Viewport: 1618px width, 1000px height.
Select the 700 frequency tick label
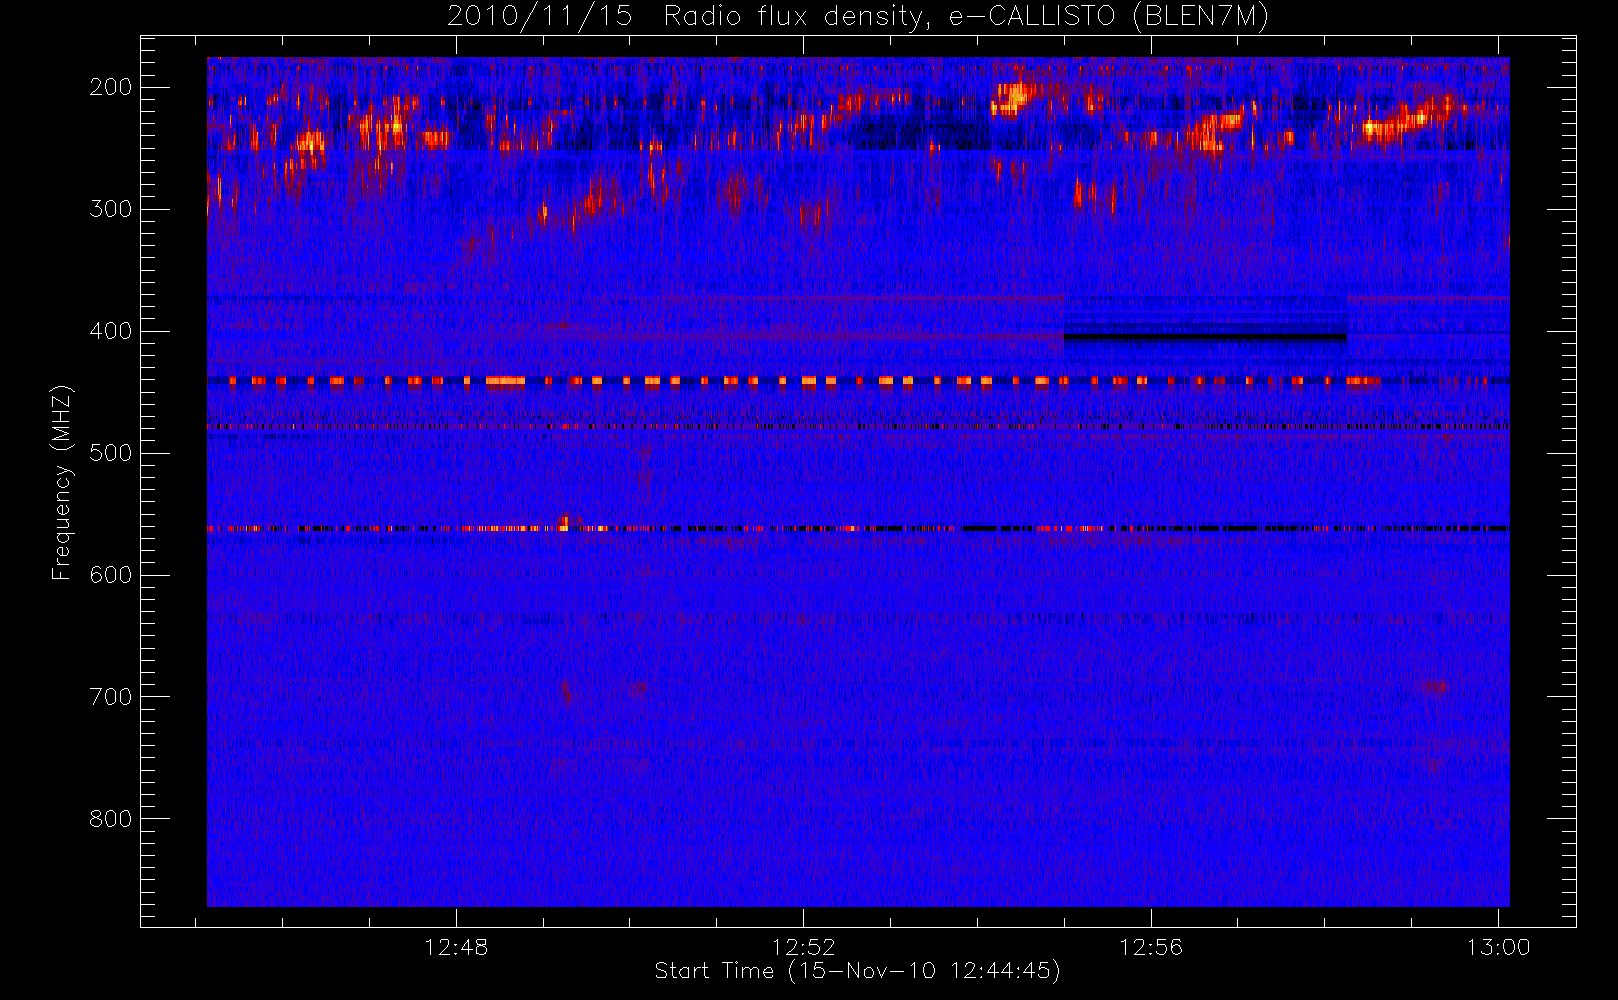(x=111, y=697)
